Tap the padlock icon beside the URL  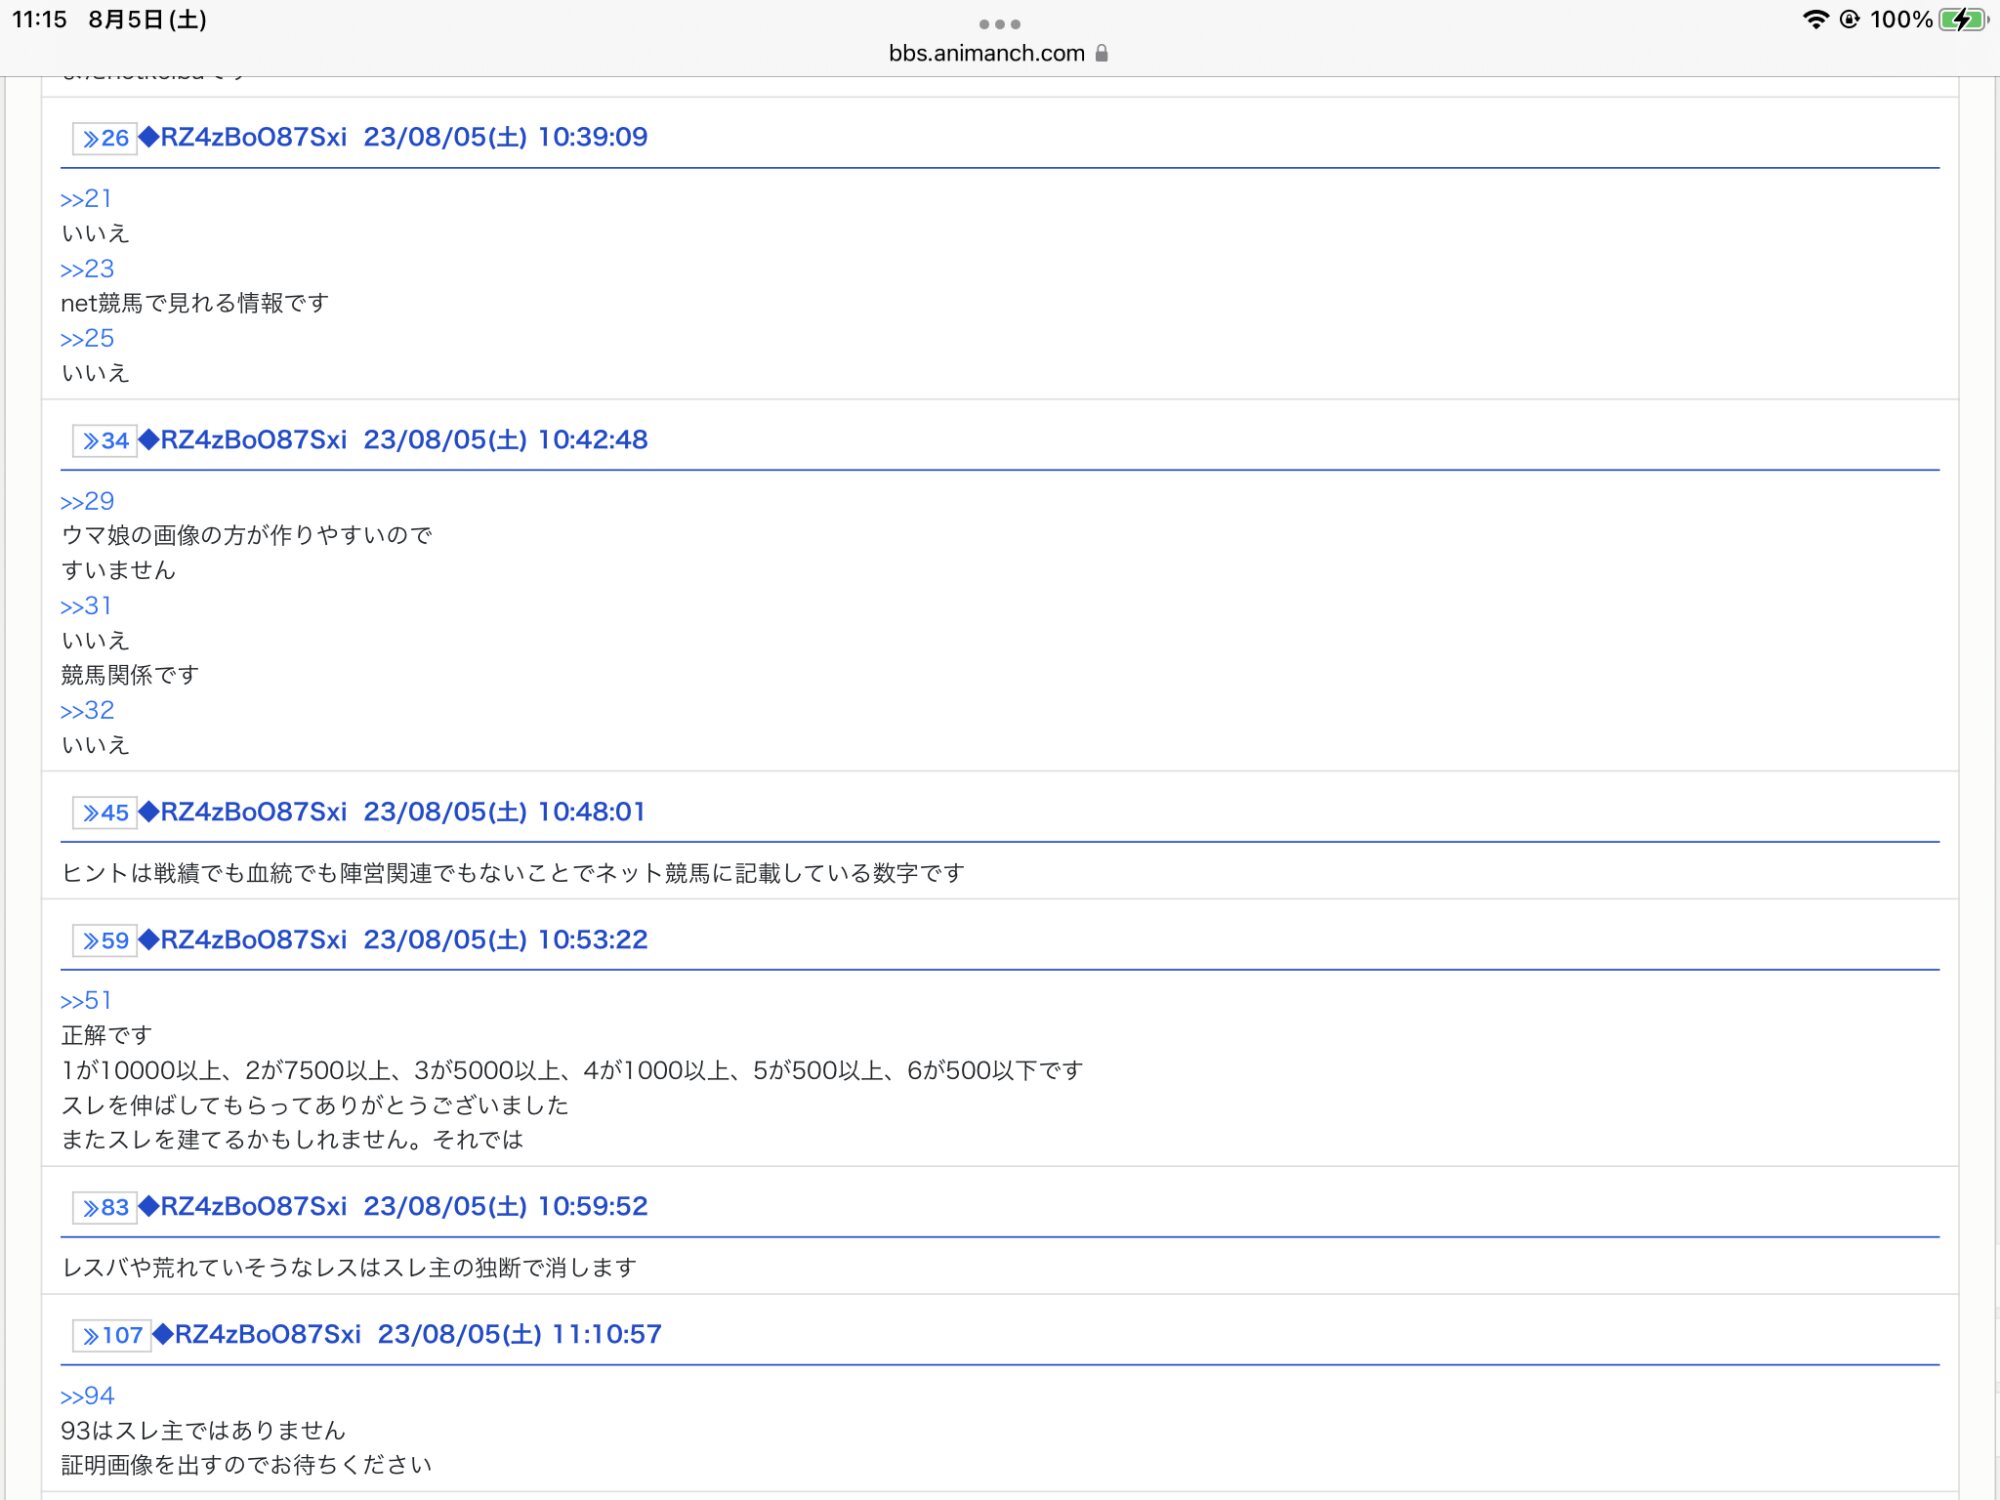point(1102,54)
